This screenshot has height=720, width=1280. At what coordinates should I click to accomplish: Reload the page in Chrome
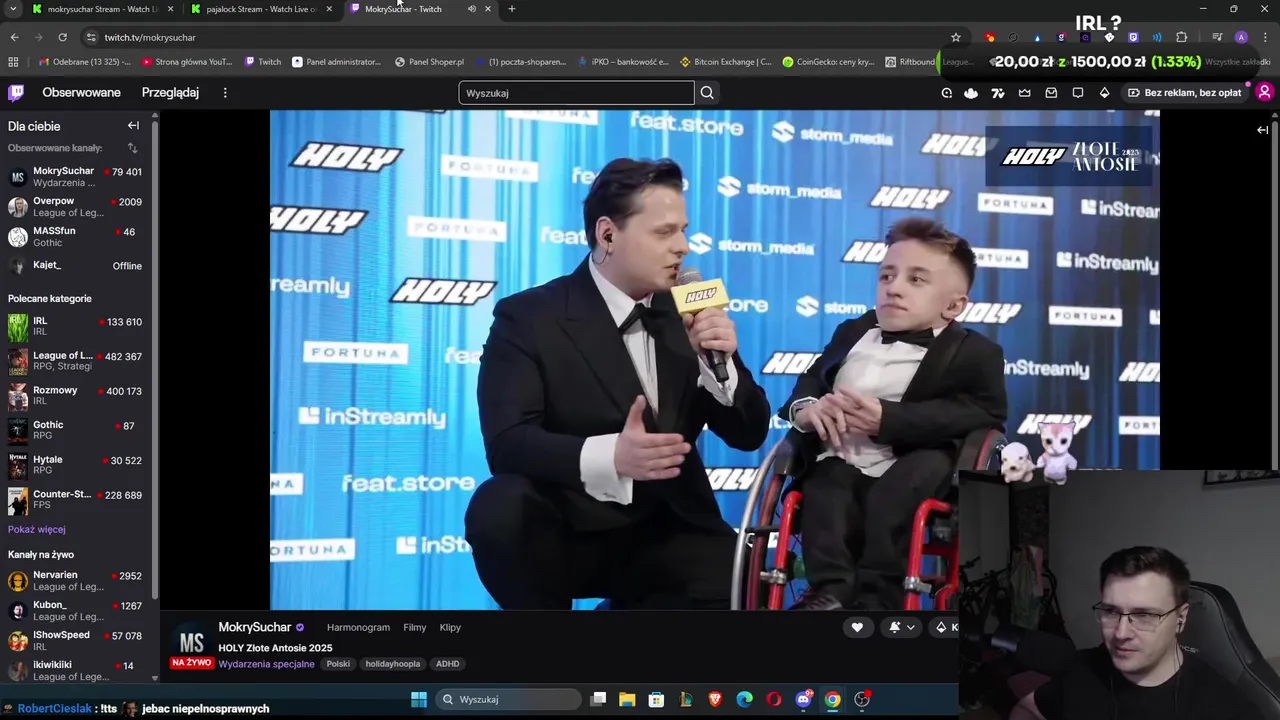[x=62, y=37]
